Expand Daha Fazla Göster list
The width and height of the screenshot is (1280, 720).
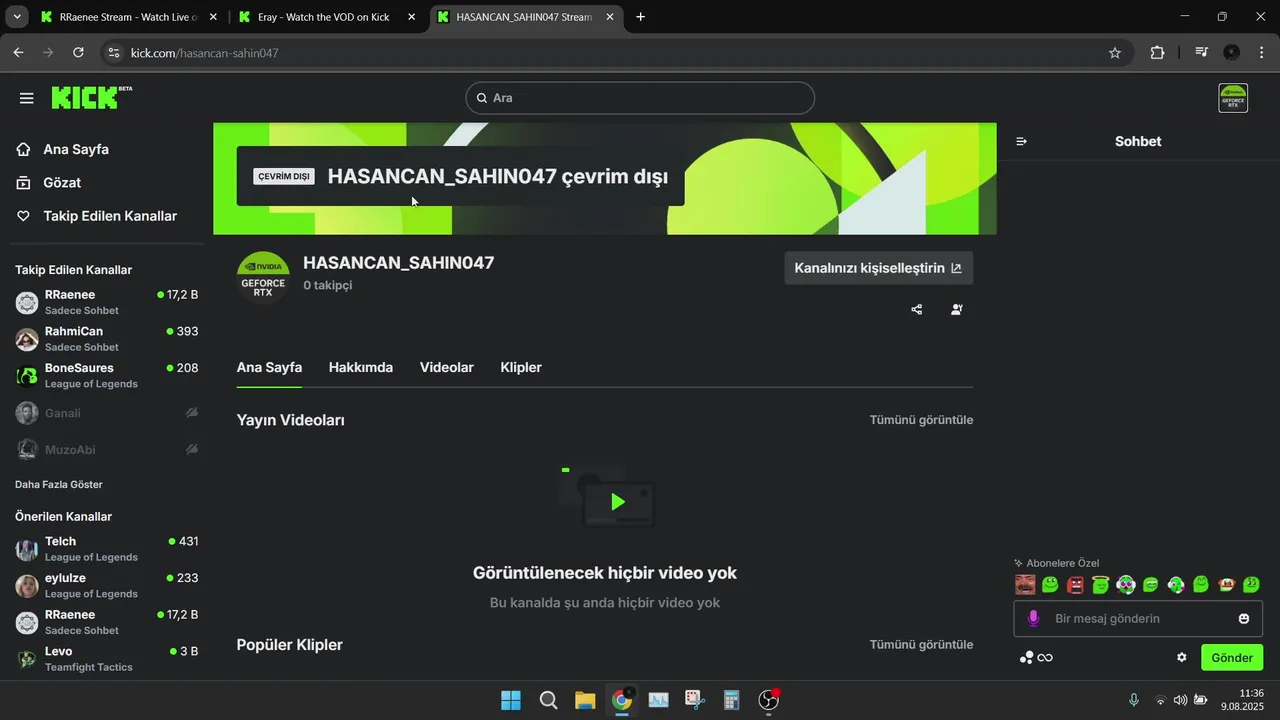[59, 485]
